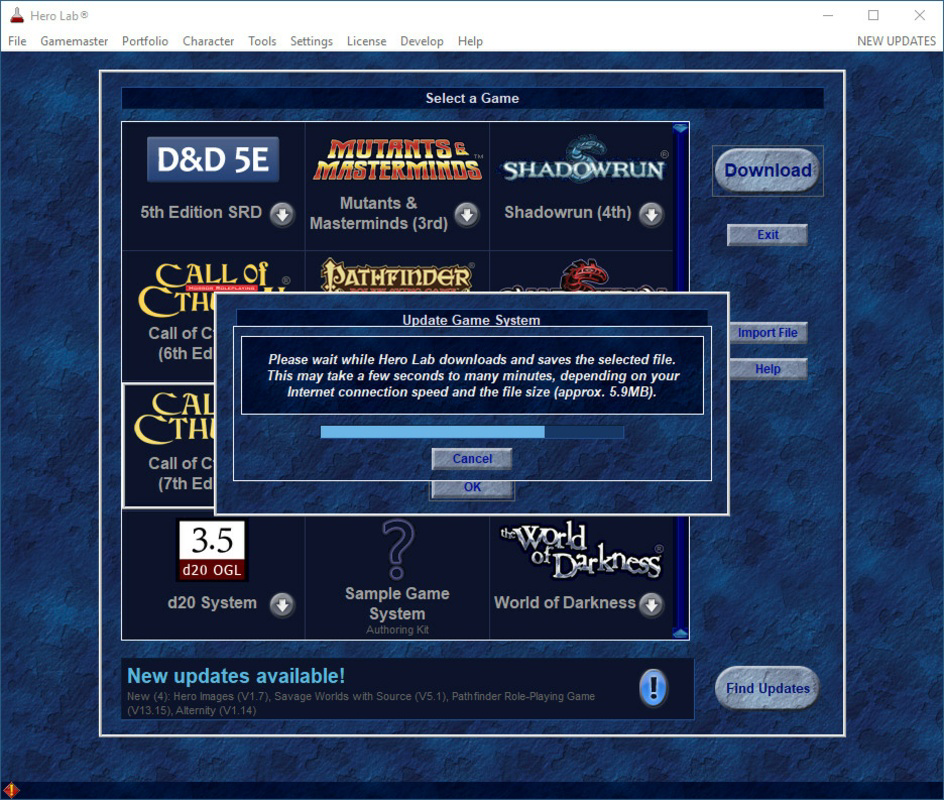The width and height of the screenshot is (944, 800).
Task: Minimize the Hero Lab window
Action: coord(828,15)
